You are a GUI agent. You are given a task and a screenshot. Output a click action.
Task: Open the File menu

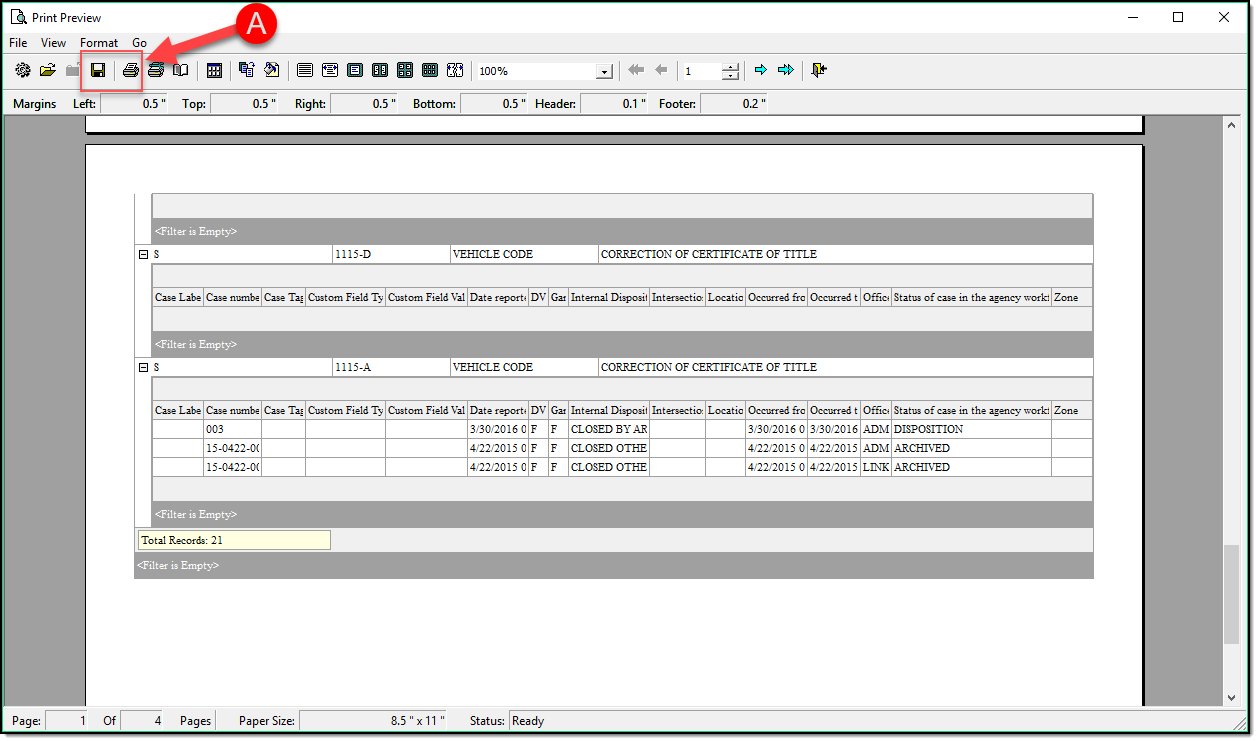[x=18, y=43]
